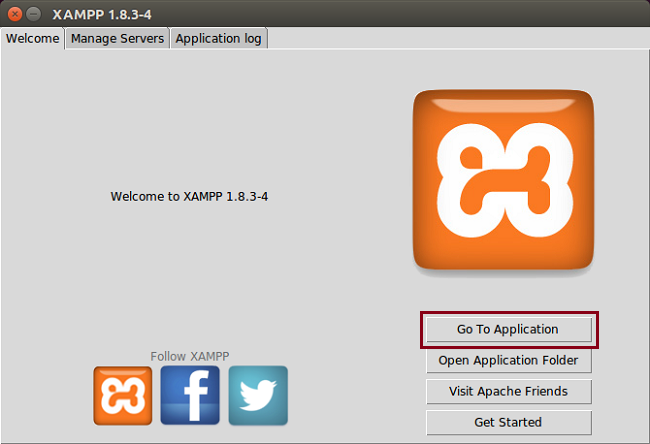This screenshot has width=650, height=444.
Task: Close the XAMPP window with the red button
Action: coord(14,14)
